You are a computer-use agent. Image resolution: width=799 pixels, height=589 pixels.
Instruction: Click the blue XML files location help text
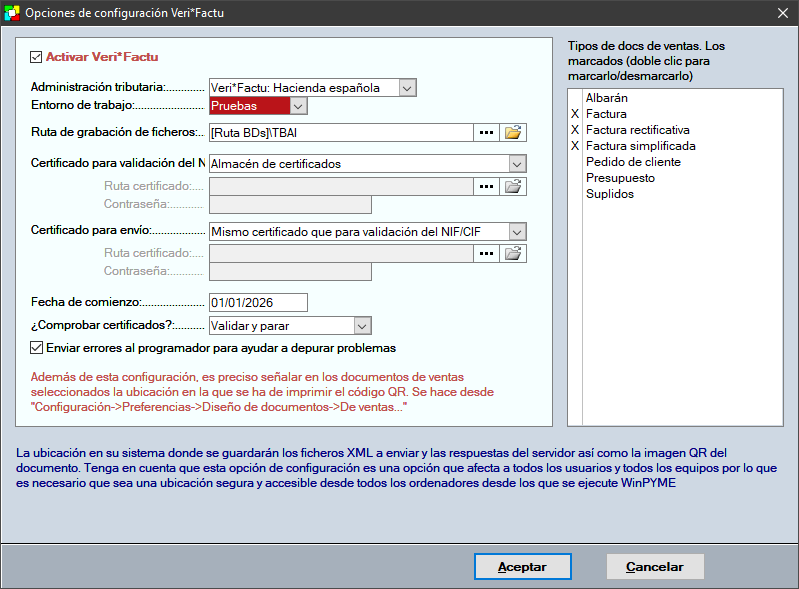click(396, 468)
